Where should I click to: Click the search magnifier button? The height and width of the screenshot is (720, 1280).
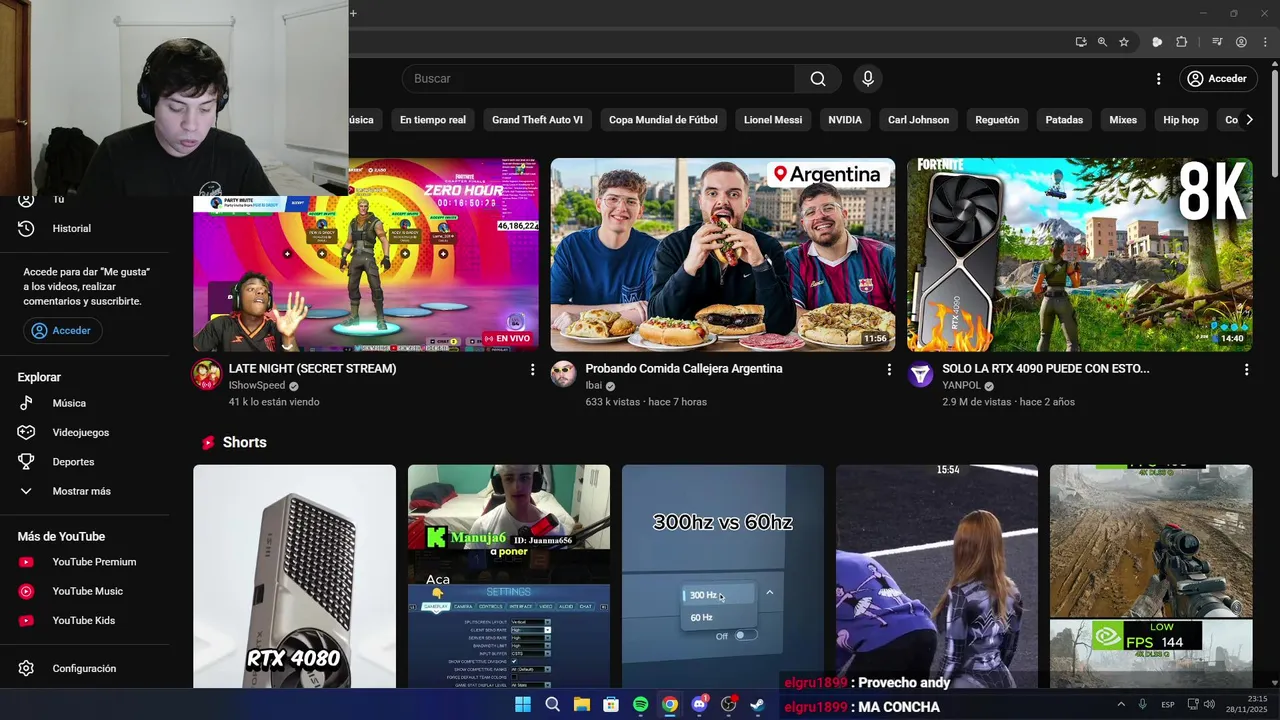click(818, 79)
